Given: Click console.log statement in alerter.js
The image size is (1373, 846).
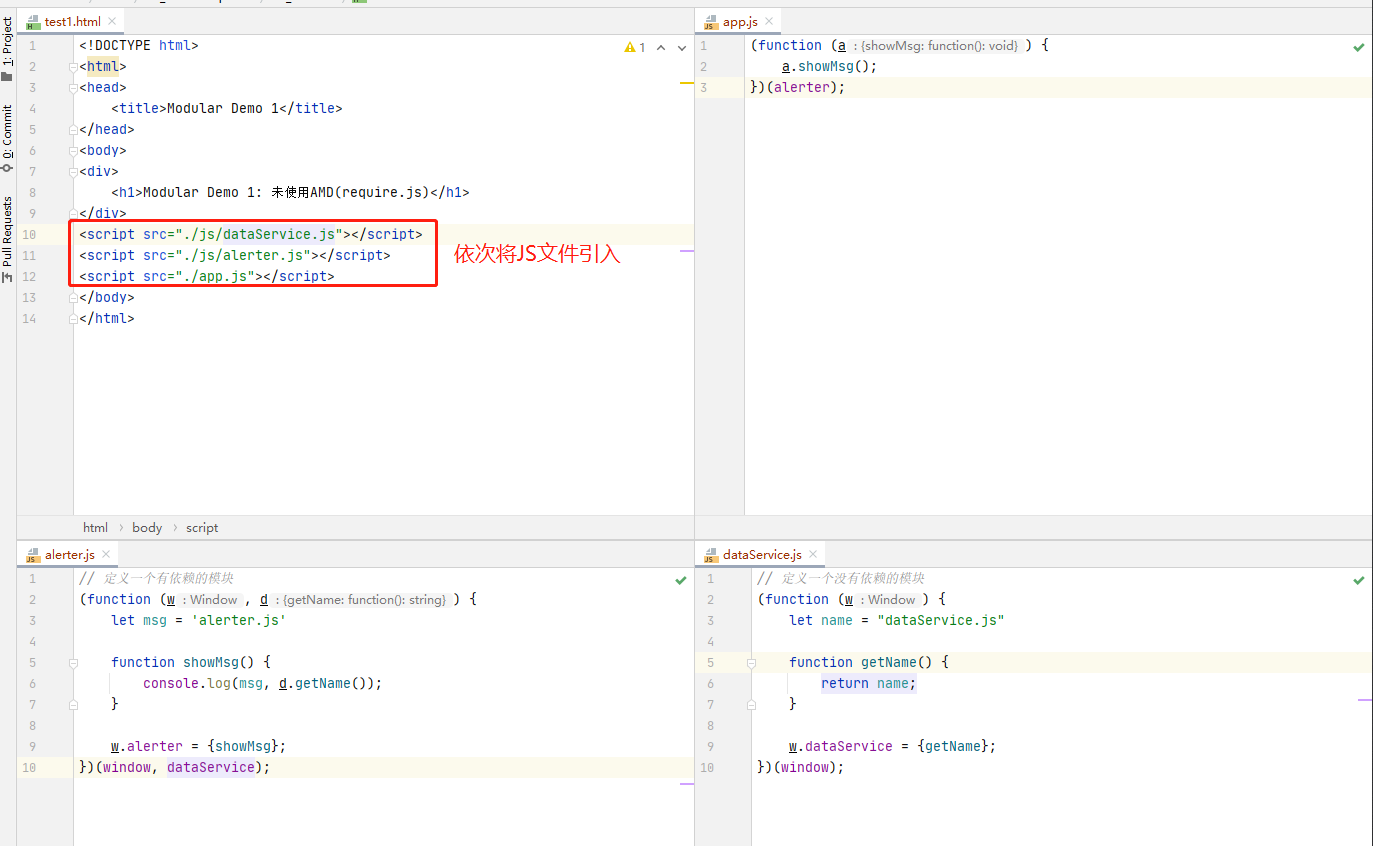Looking at the screenshot, I should click(x=262, y=684).
